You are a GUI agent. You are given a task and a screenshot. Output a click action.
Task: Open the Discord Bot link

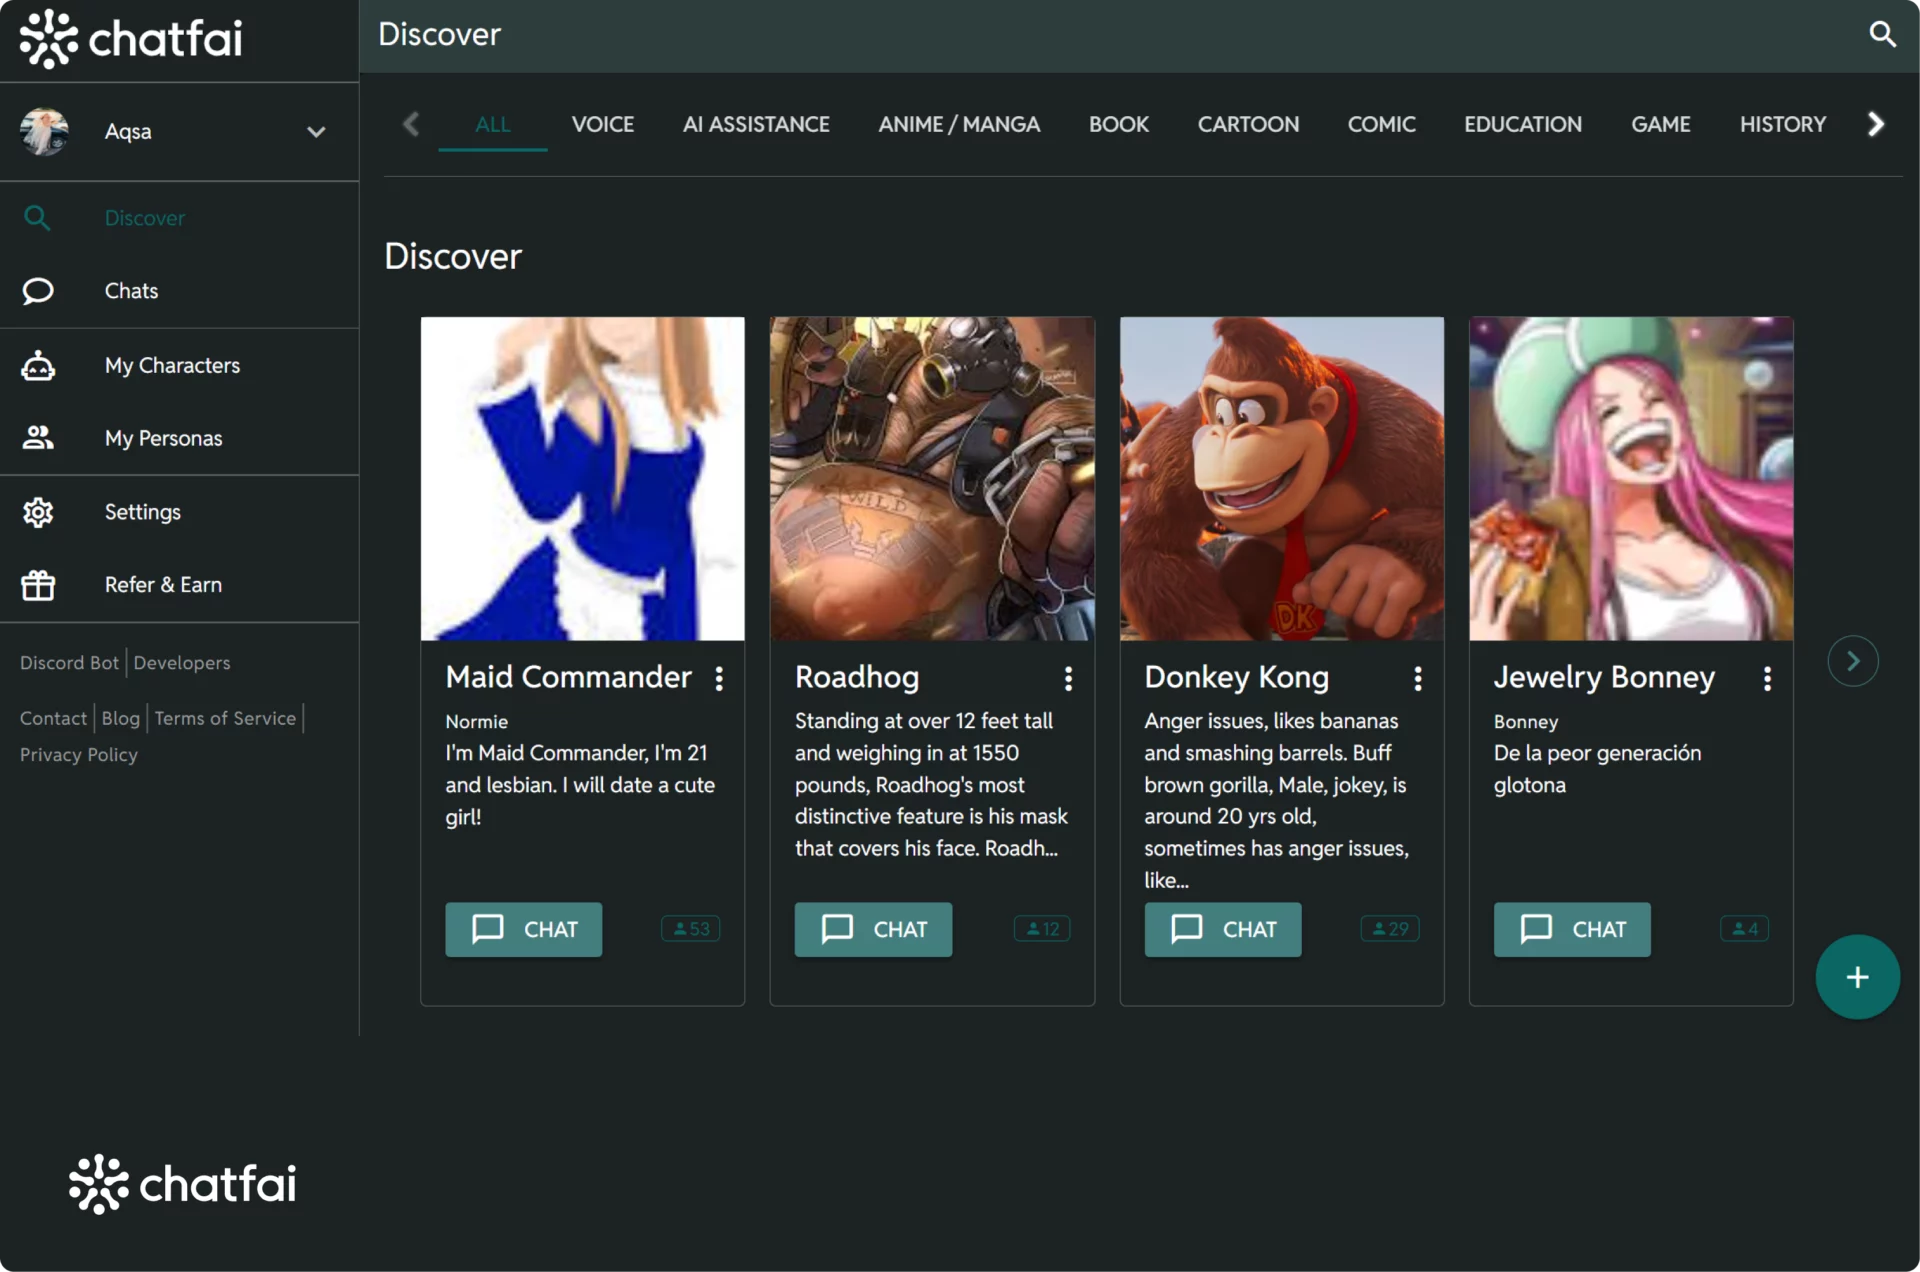click(x=69, y=663)
